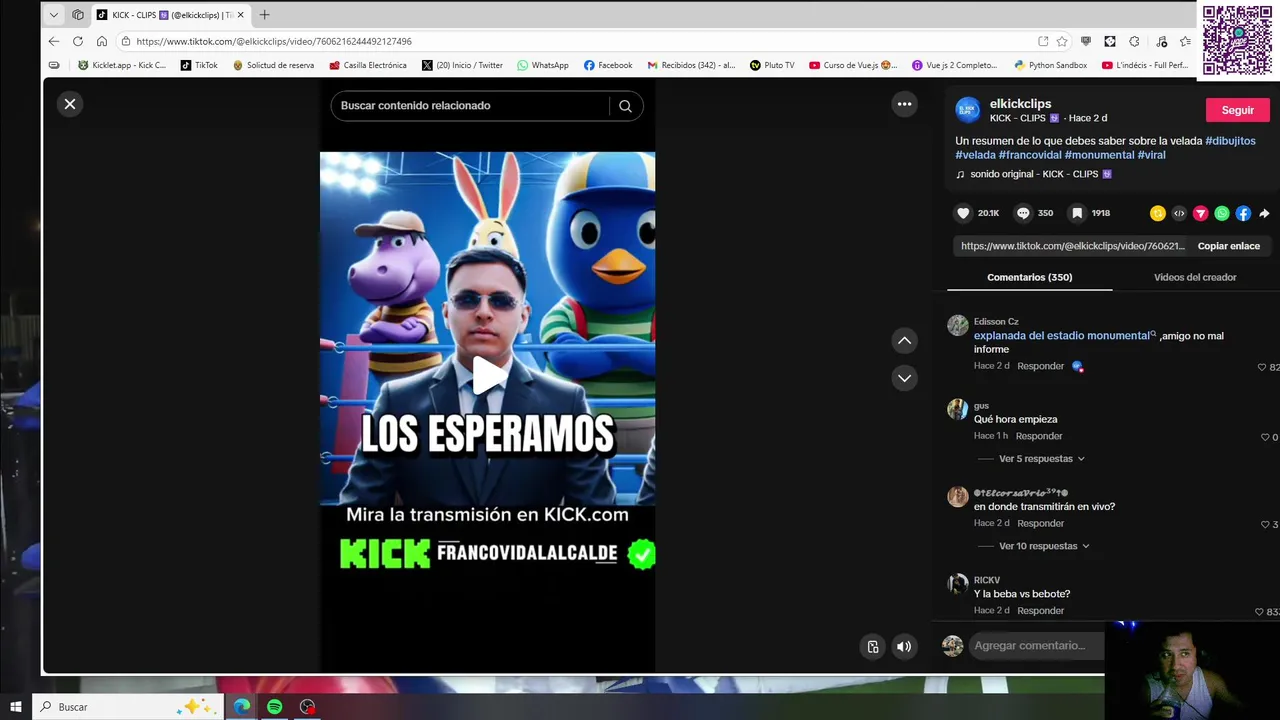Image resolution: width=1280 pixels, height=720 pixels.
Task: Open Spotify from taskbar
Action: click(275, 707)
